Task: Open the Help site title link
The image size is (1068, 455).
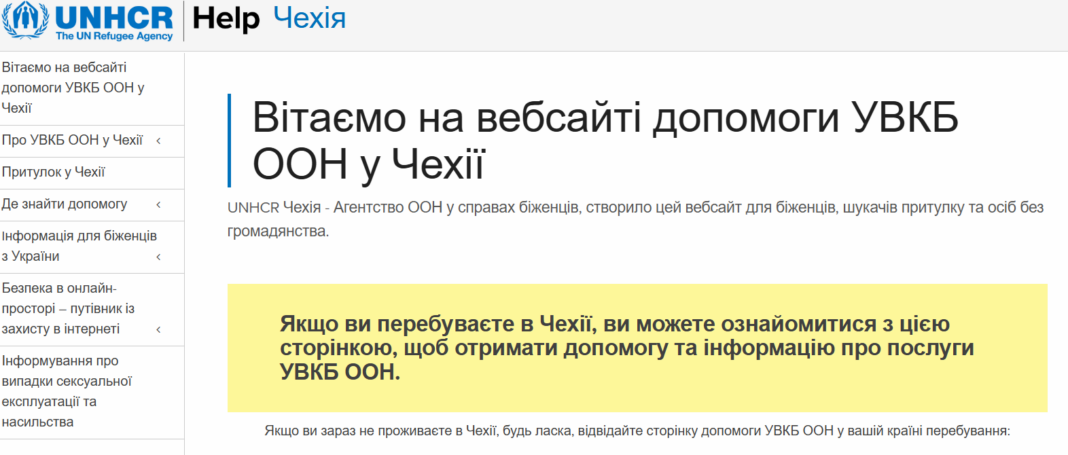Action: click(x=226, y=19)
